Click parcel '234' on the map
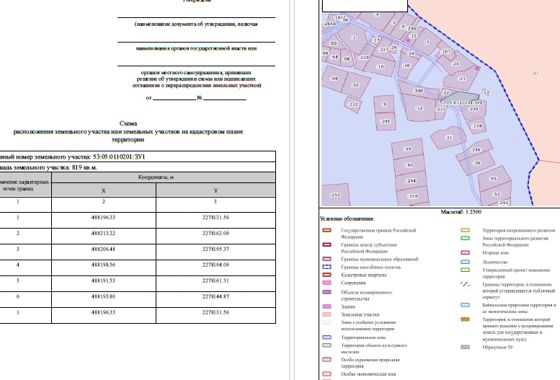 [474, 109]
